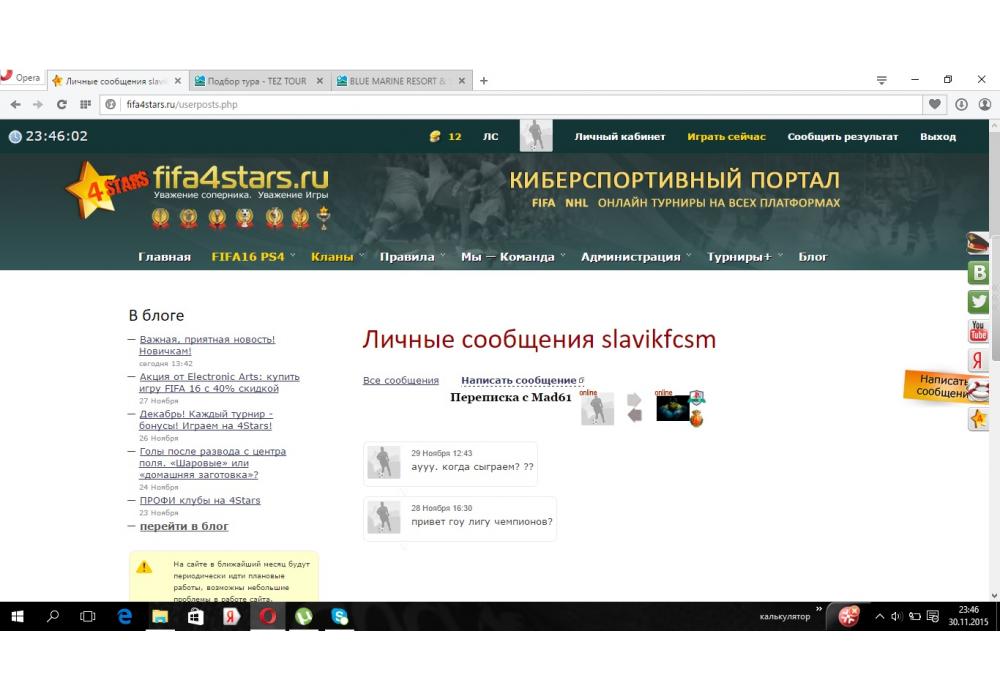Open Акция от Electronic Arts post

219,383
